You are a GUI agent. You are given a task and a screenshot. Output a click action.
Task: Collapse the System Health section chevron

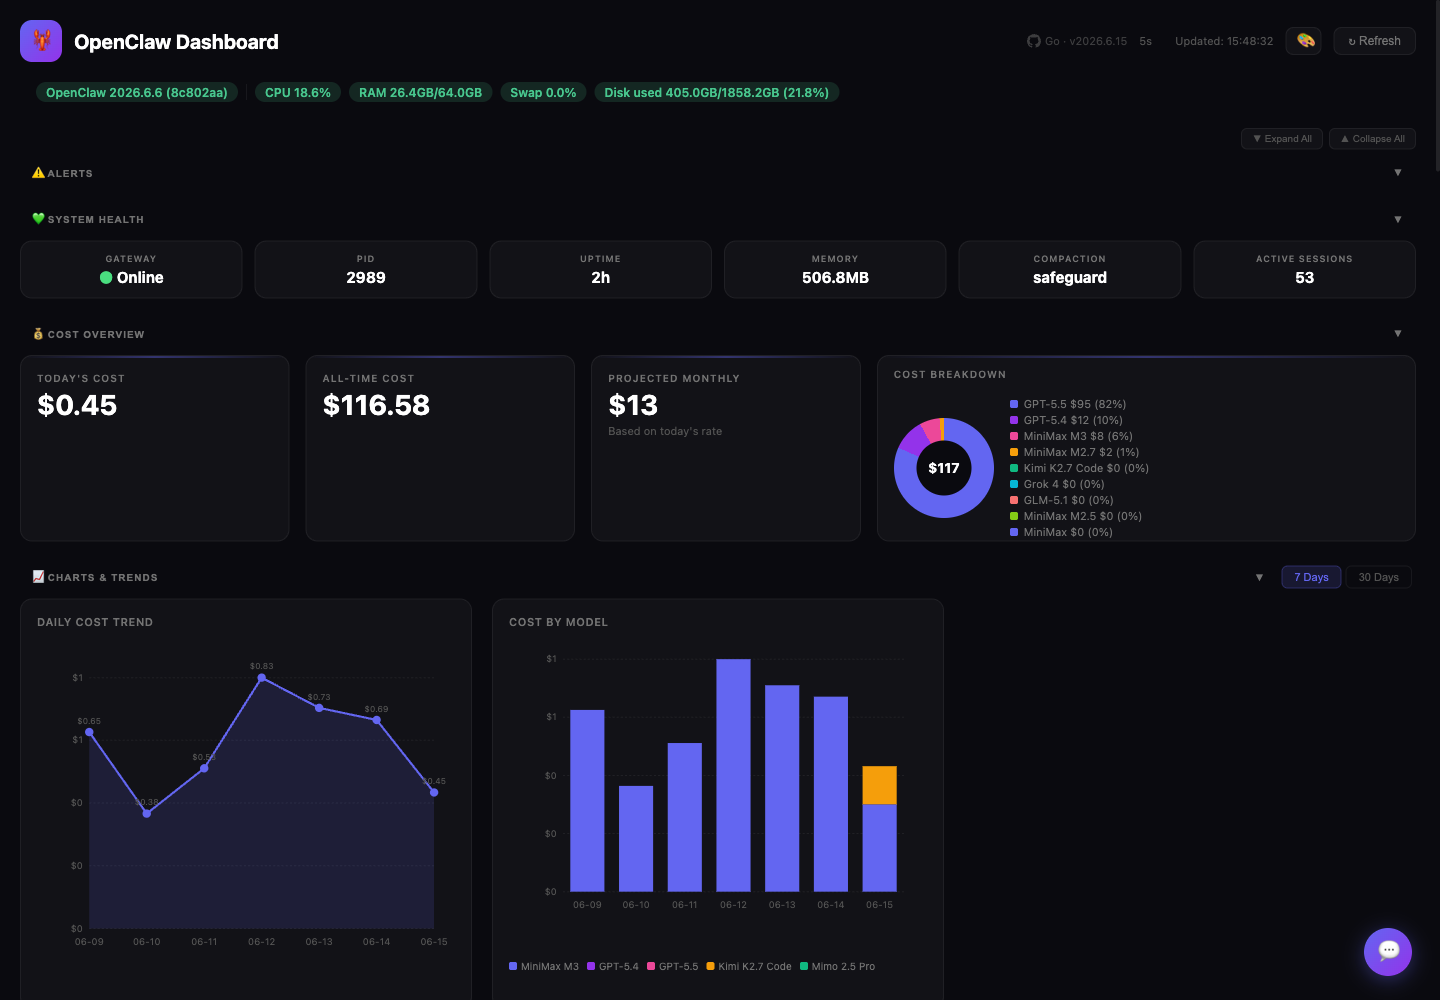(x=1398, y=219)
